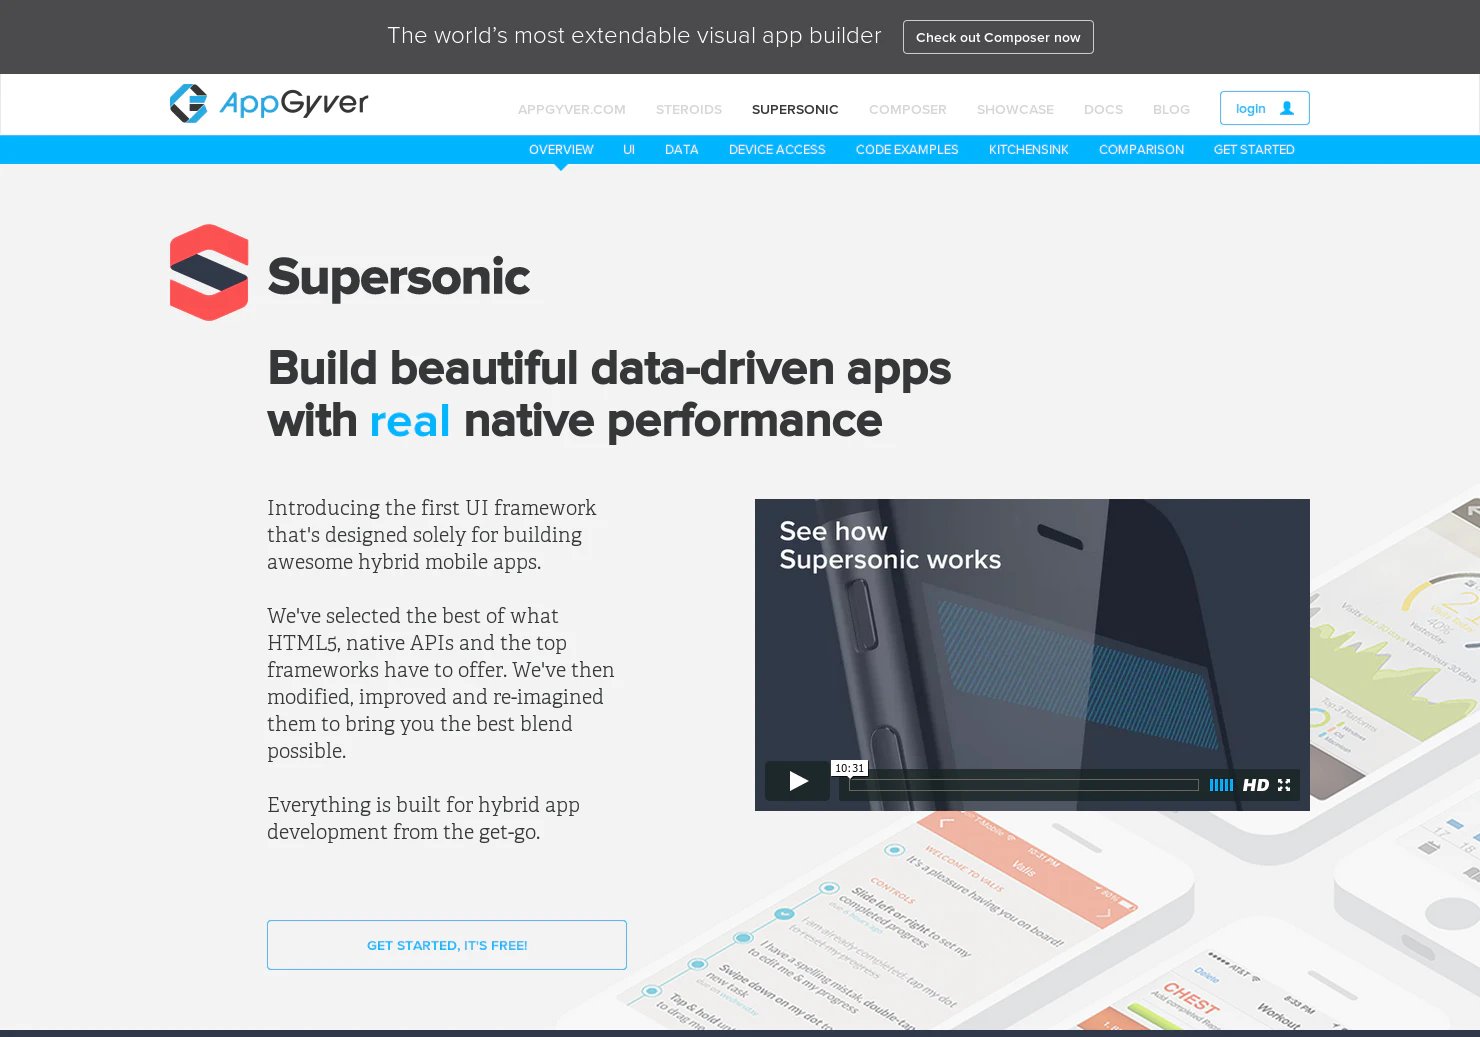Seek on the video progress bar
1480x1037 pixels.
coord(1023,785)
